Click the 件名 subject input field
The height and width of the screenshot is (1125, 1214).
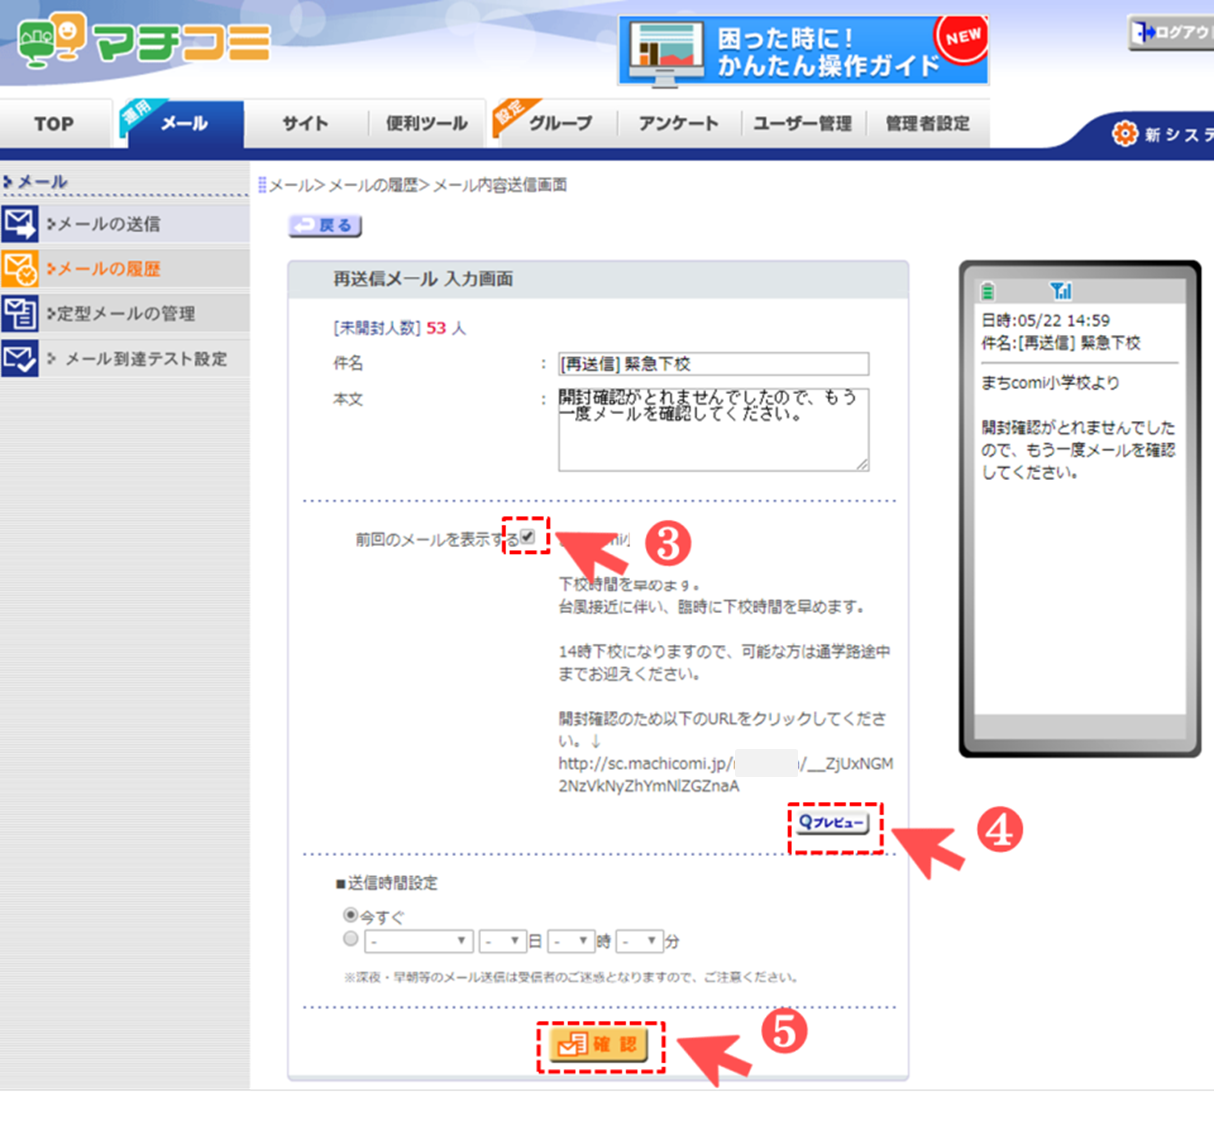pos(713,364)
